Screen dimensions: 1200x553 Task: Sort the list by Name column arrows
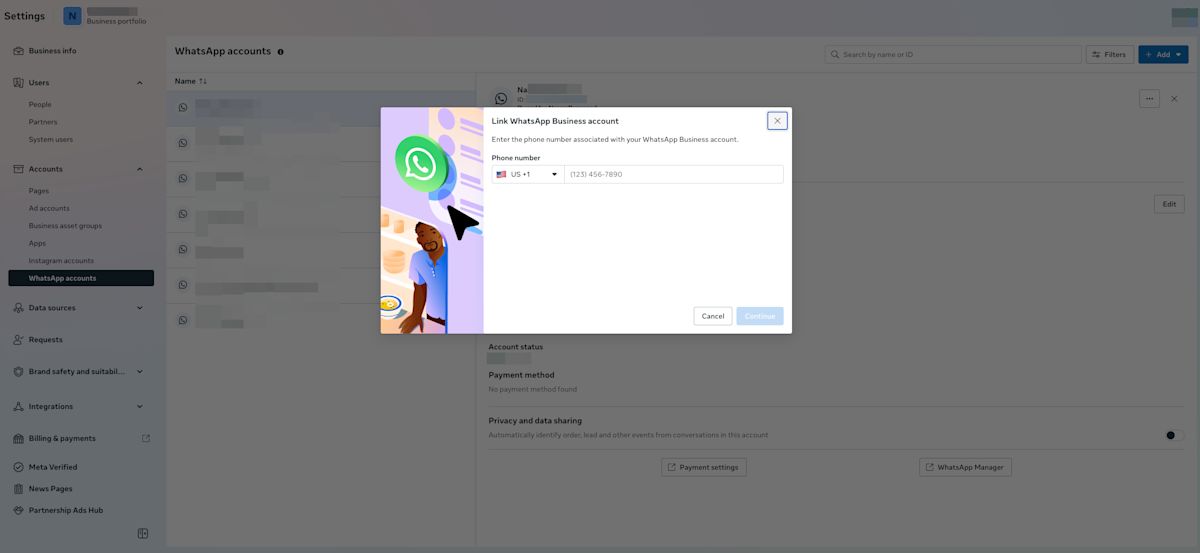pyautogui.click(x=203, y=81)
